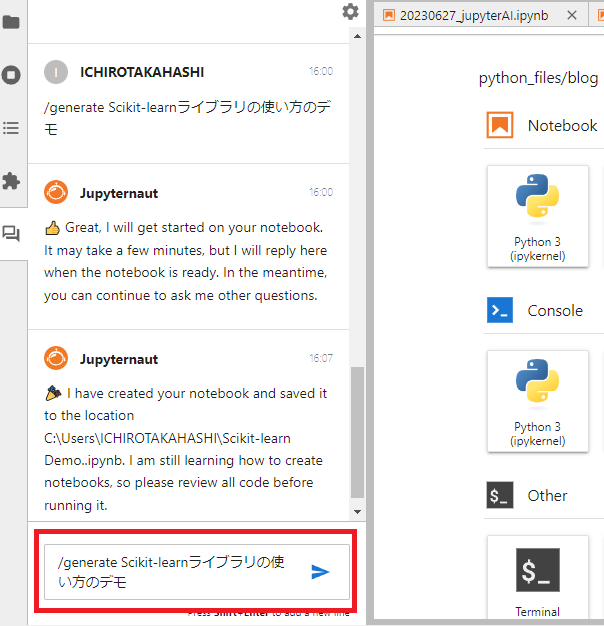Click the first Jupyternaut avatar icon

click(x=56, y=192)
